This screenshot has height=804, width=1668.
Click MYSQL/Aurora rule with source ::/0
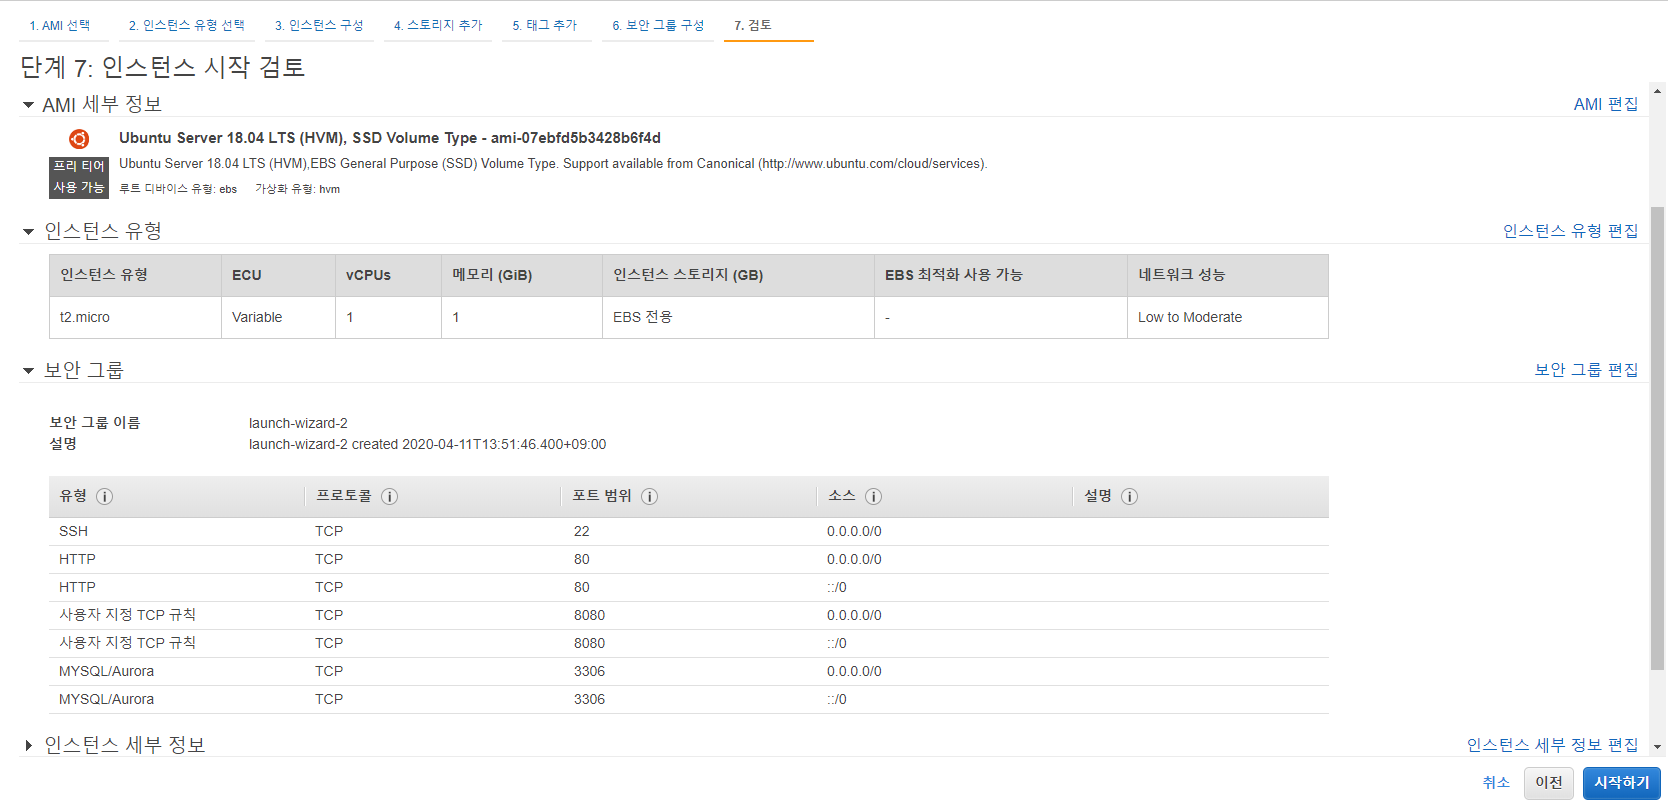(x=688, y=700)
